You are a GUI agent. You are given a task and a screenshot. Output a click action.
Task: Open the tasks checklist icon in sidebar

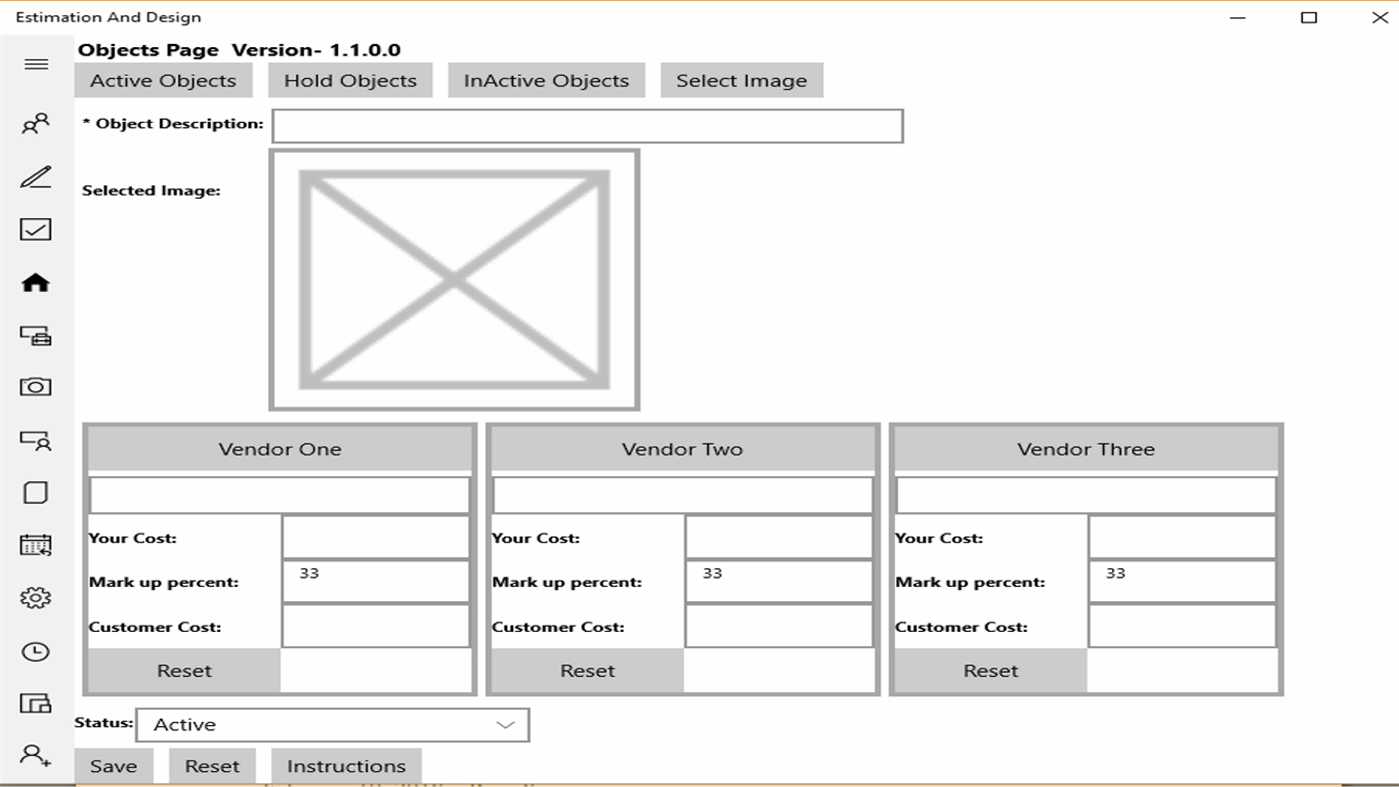pyautogui.click(x=36, y=229)
